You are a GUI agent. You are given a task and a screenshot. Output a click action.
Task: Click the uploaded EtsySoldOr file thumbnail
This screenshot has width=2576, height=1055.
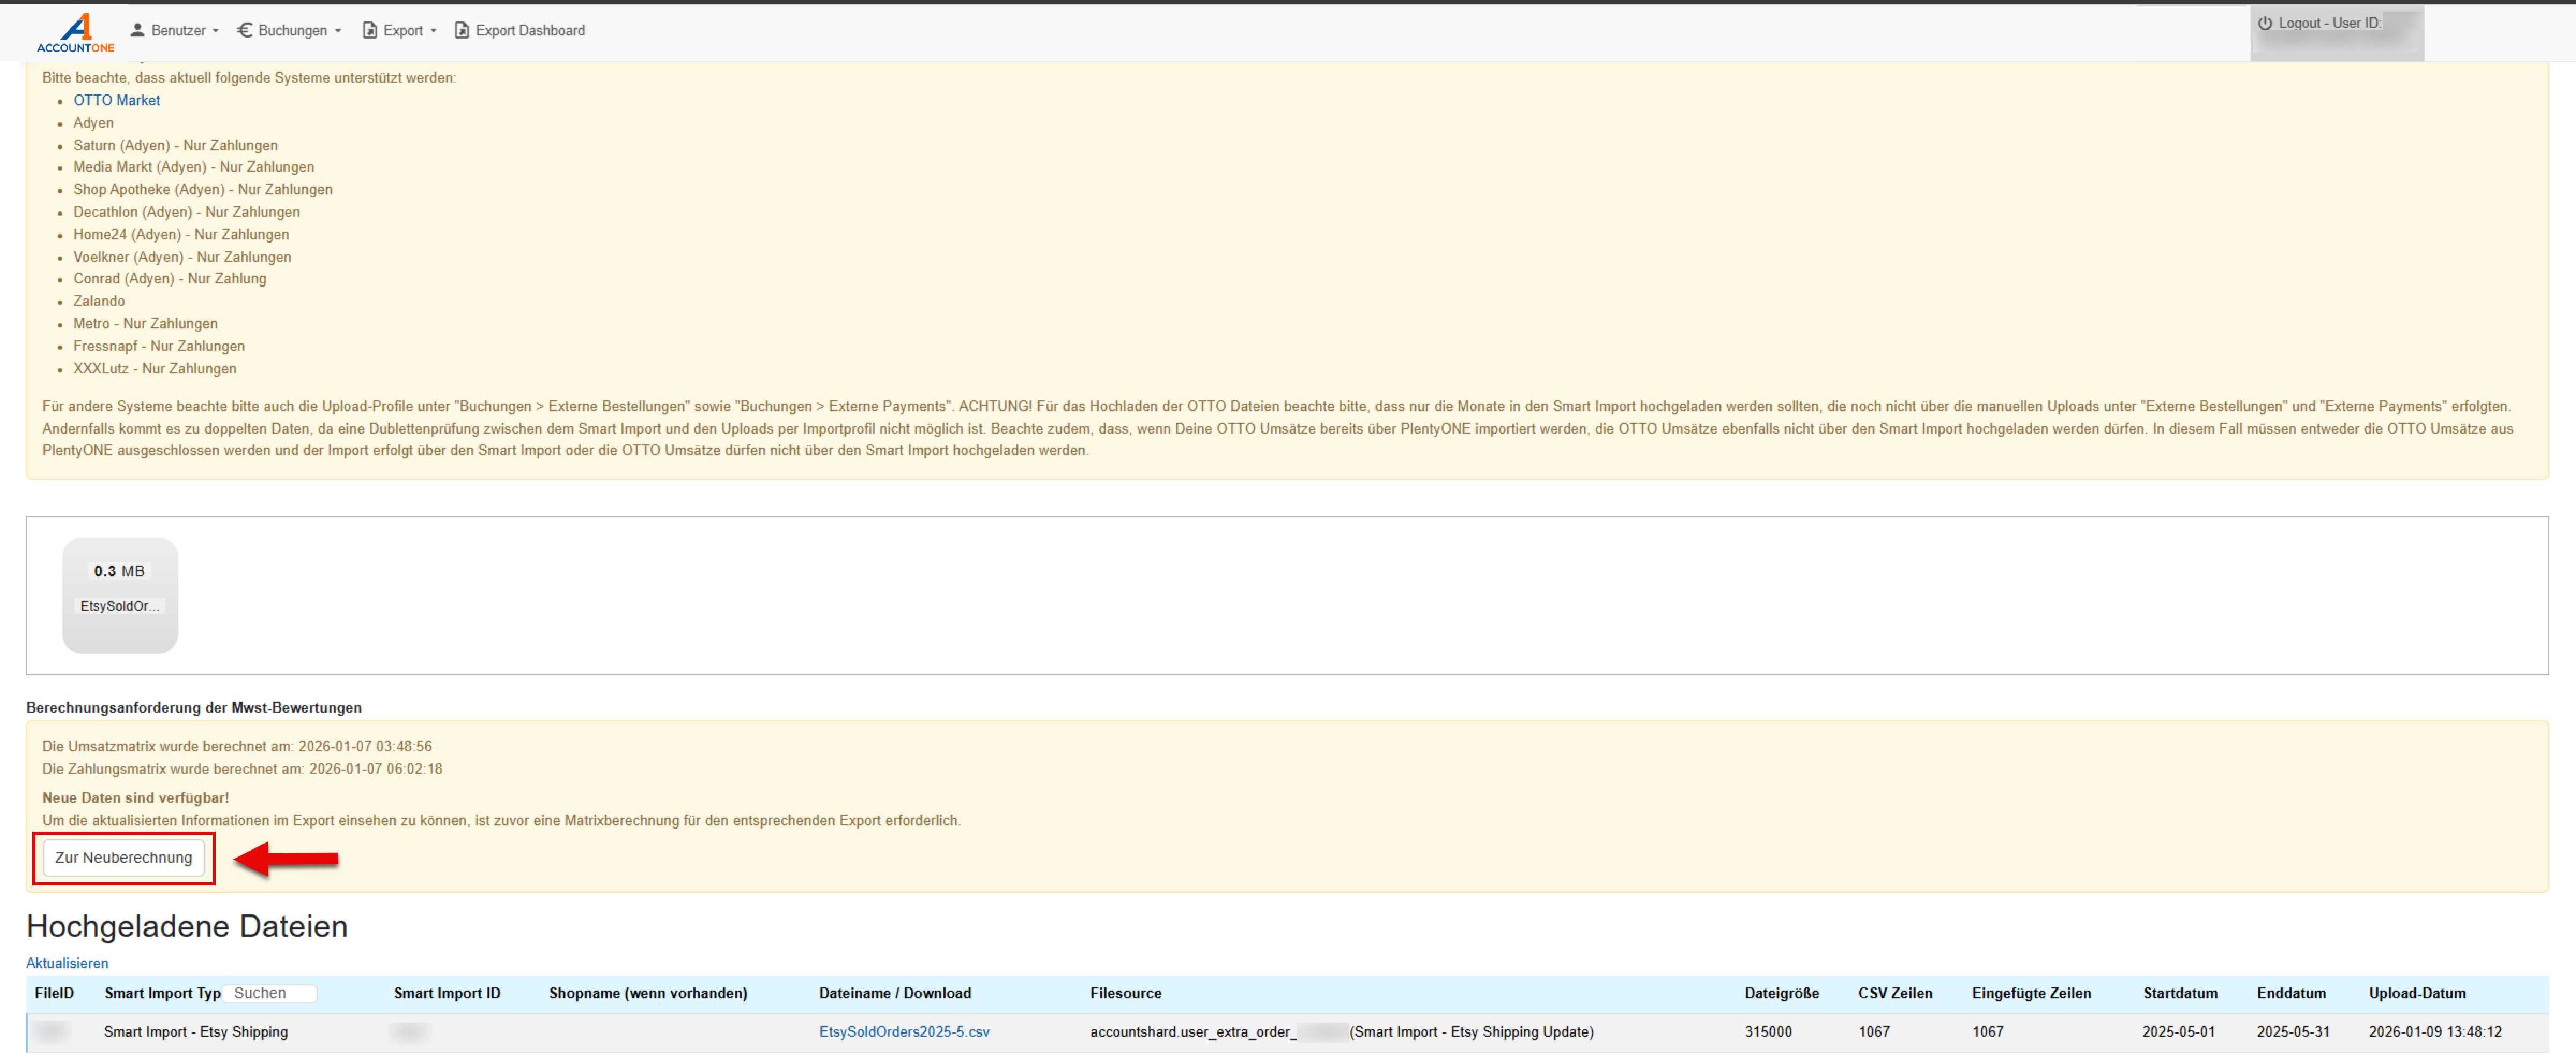[x=120, y=595]
